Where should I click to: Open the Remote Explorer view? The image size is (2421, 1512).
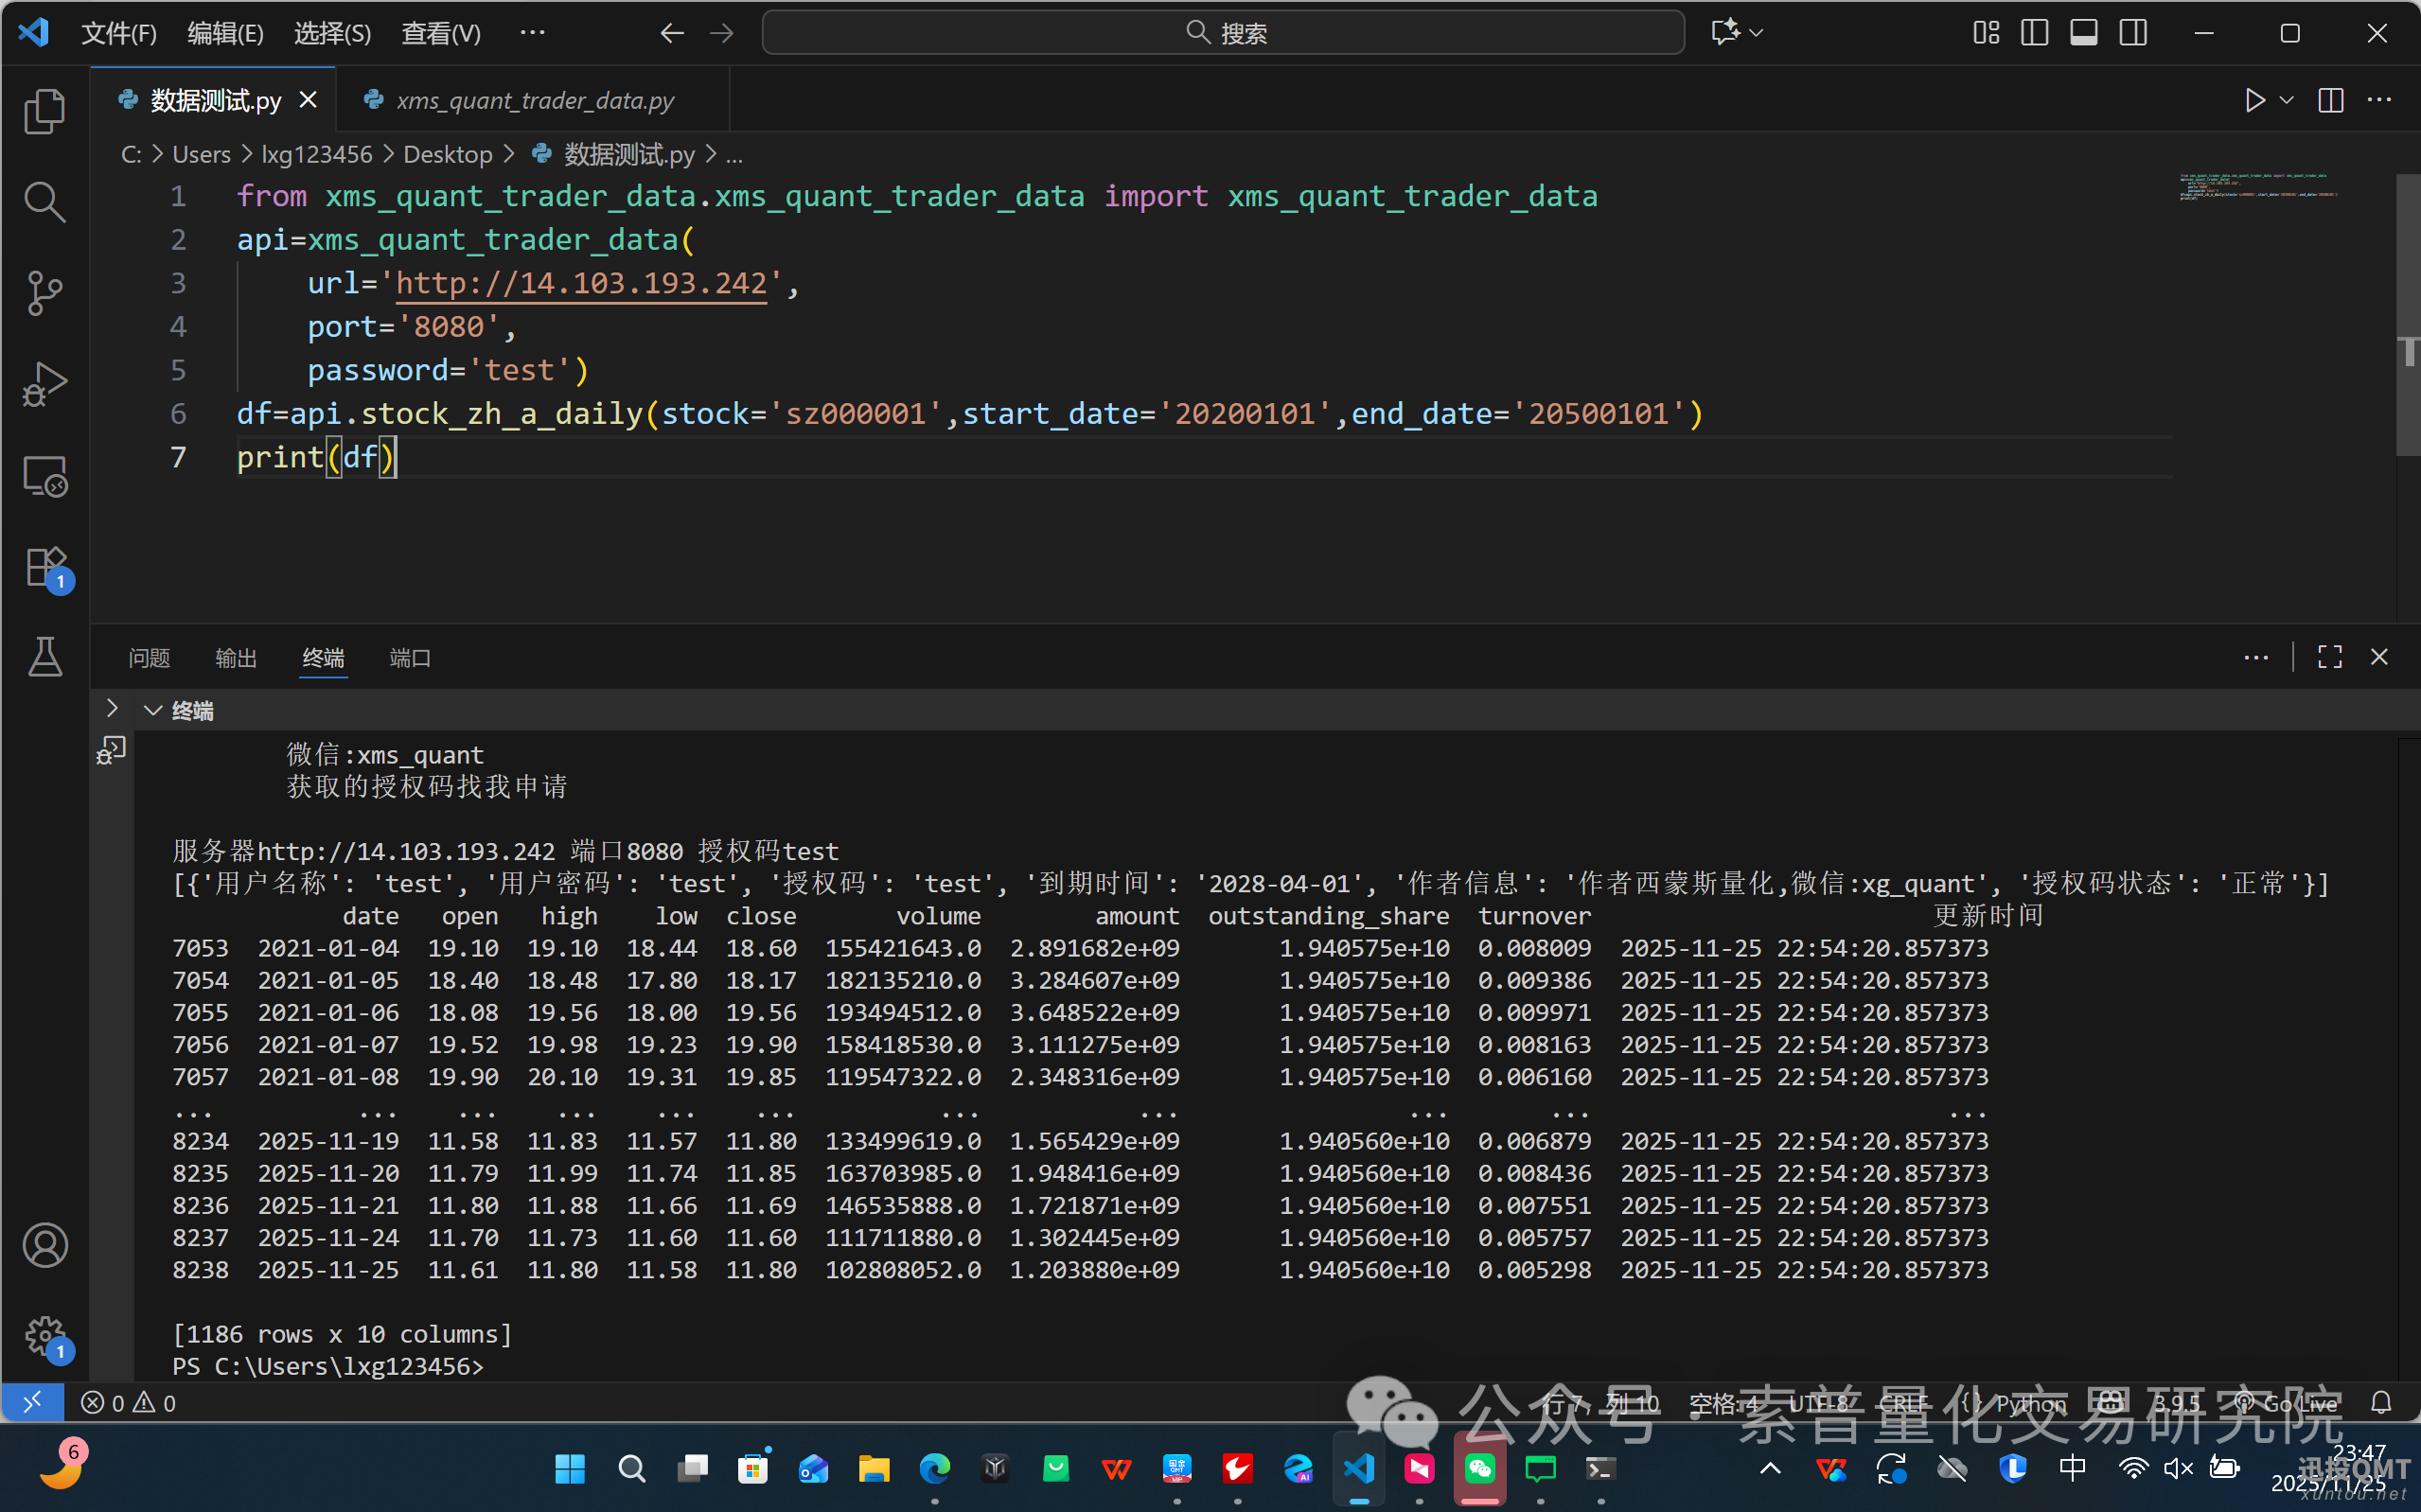44,476
